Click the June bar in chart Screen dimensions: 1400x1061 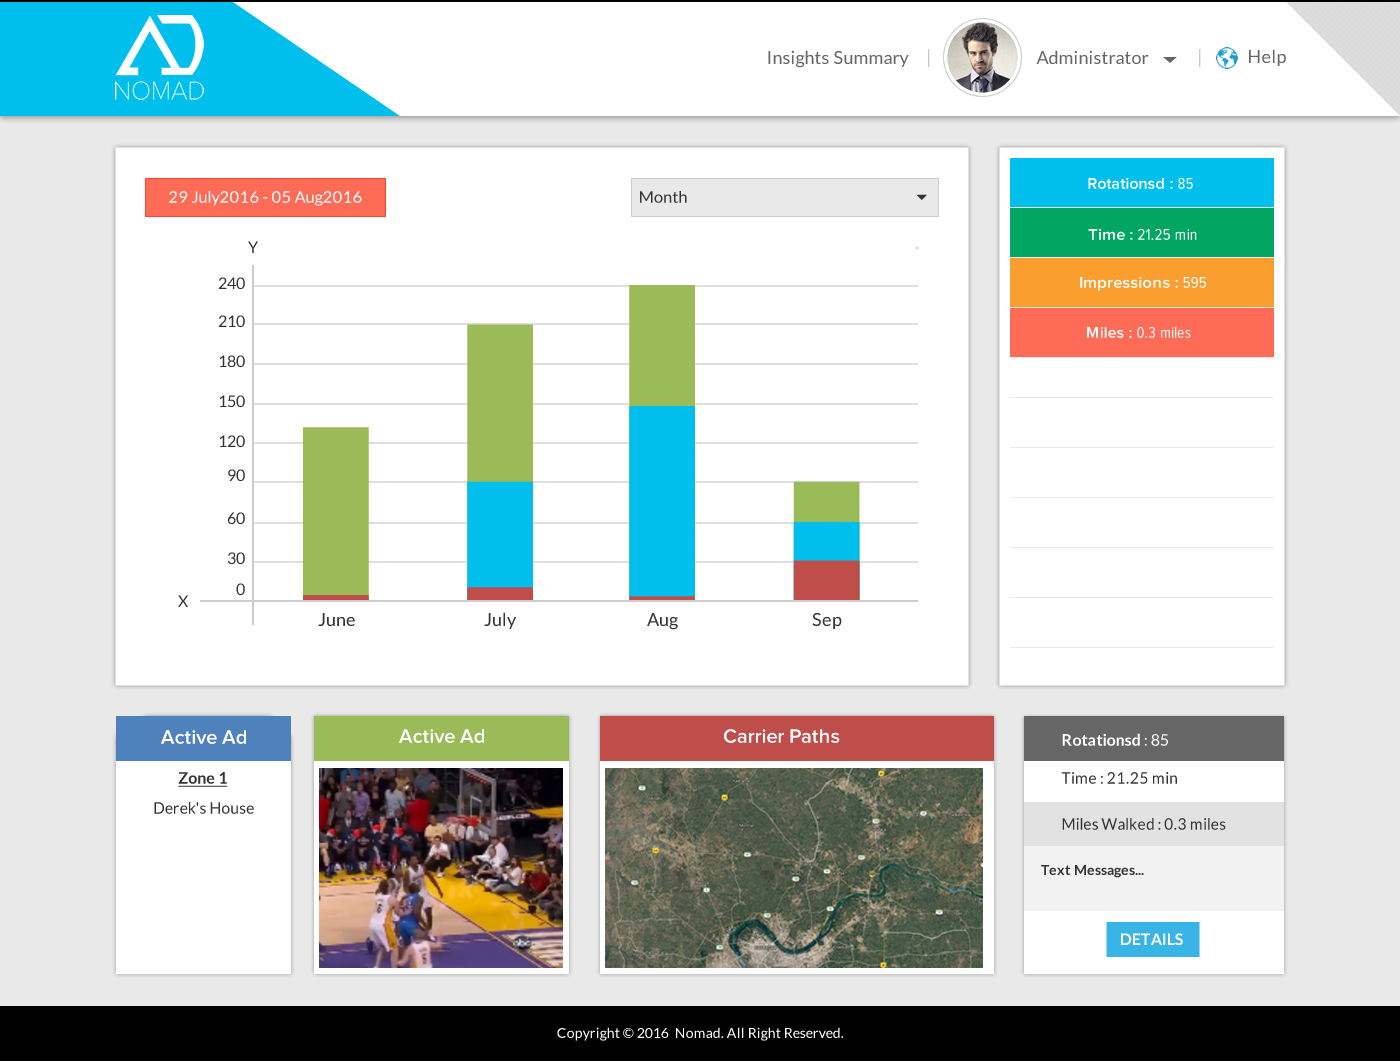pos(336,514)
